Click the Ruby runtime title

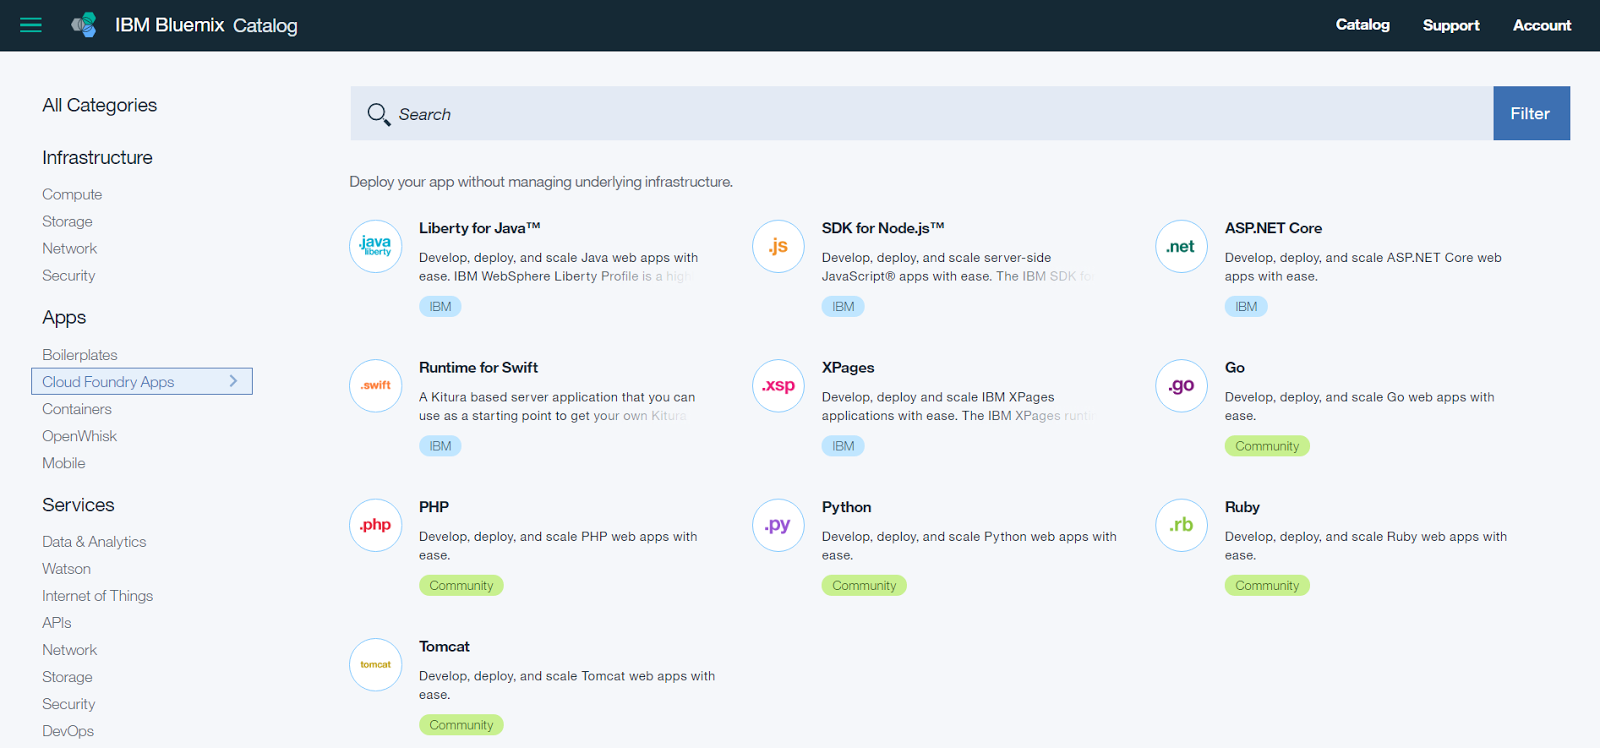point(1242,507)
